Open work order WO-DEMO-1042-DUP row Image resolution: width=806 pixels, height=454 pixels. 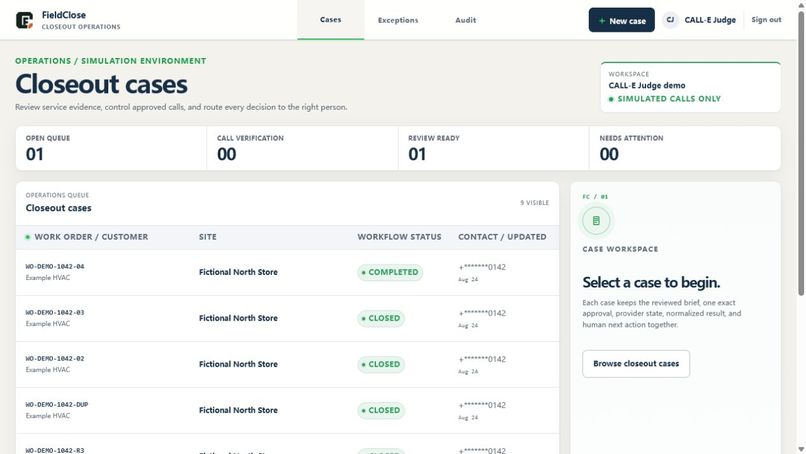pyautogui.click(x=287, y=410)
